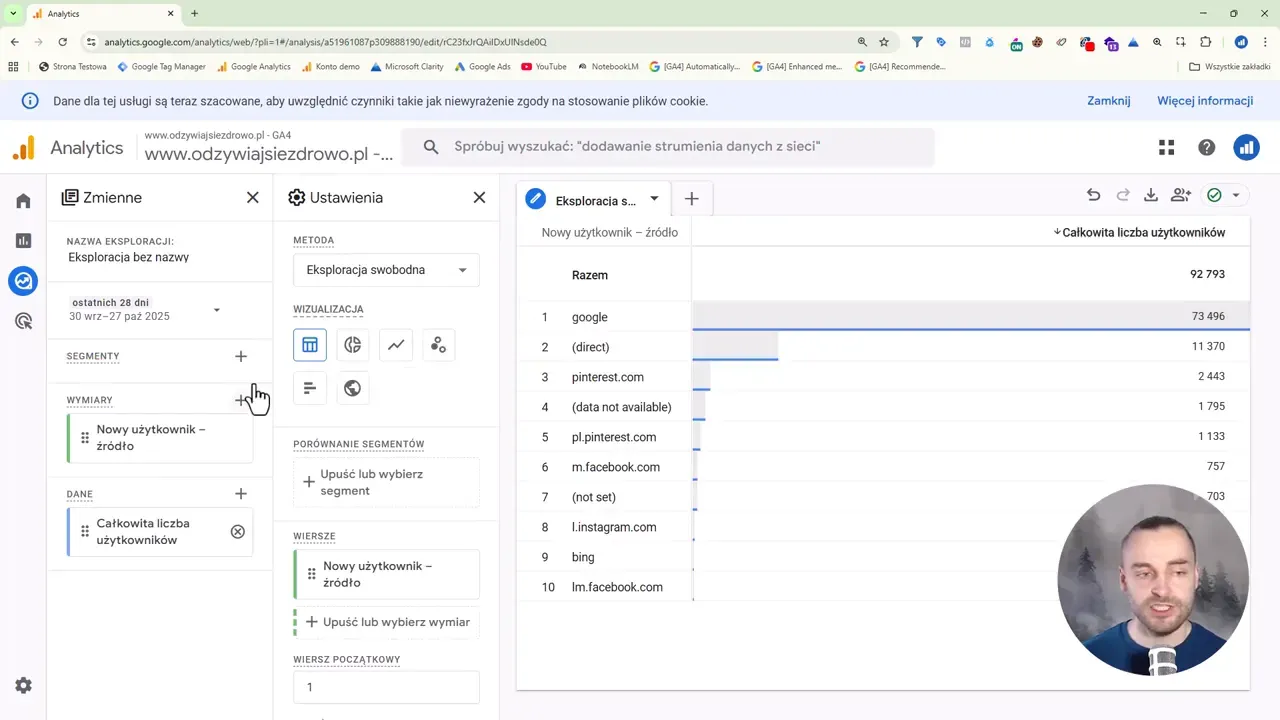Click the m.facebook.com row
This screenshot has height=720, width=1280.
tap(883, 467)
